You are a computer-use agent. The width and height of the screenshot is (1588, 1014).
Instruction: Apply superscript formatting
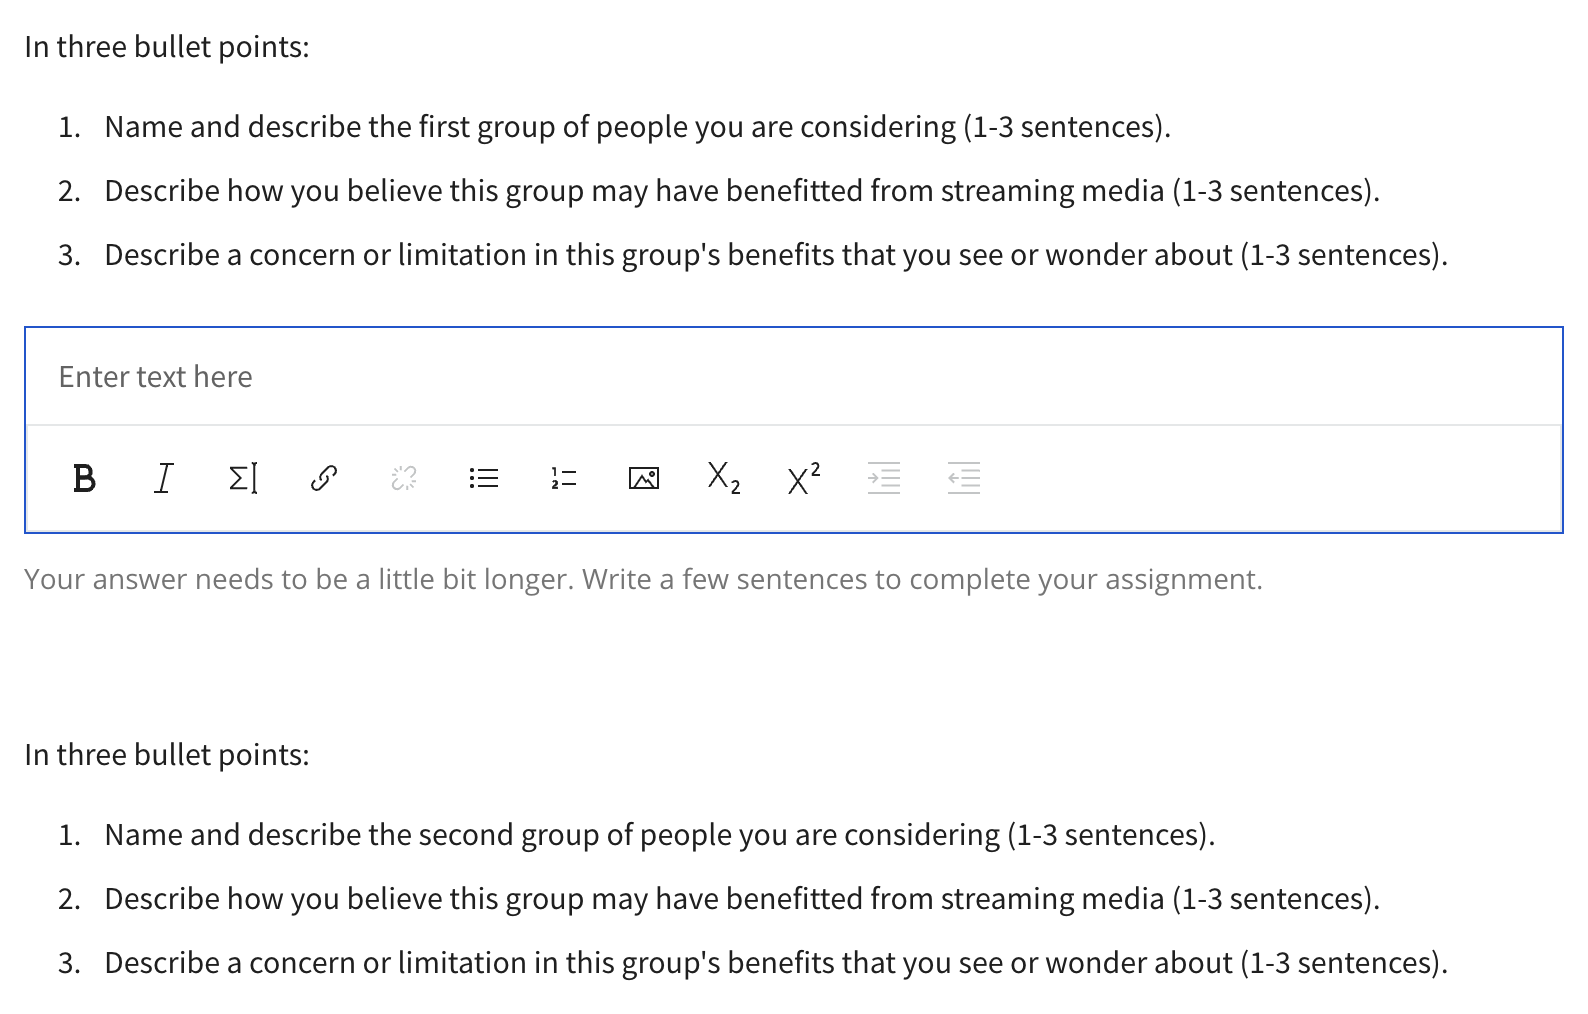pyautogui.click(x=804, y=479)
